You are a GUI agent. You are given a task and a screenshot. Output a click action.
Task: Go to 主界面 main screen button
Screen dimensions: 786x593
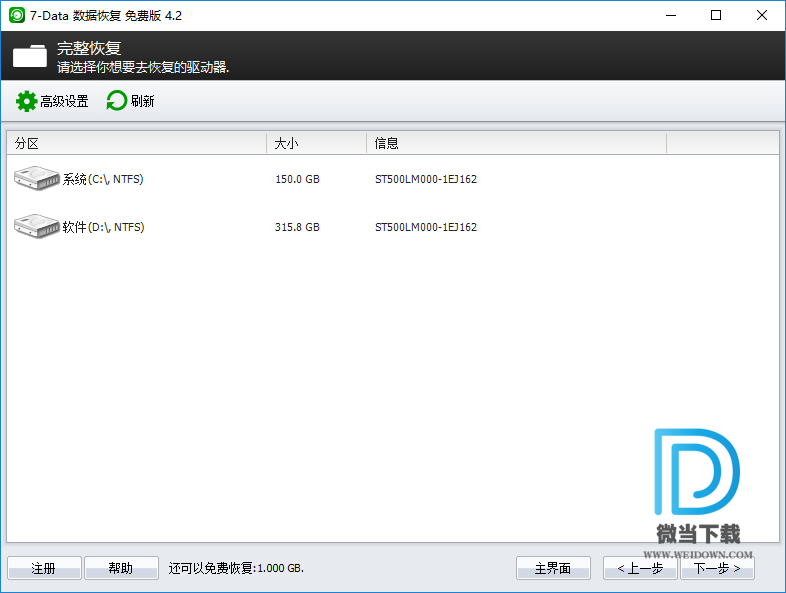coord(553,568)
